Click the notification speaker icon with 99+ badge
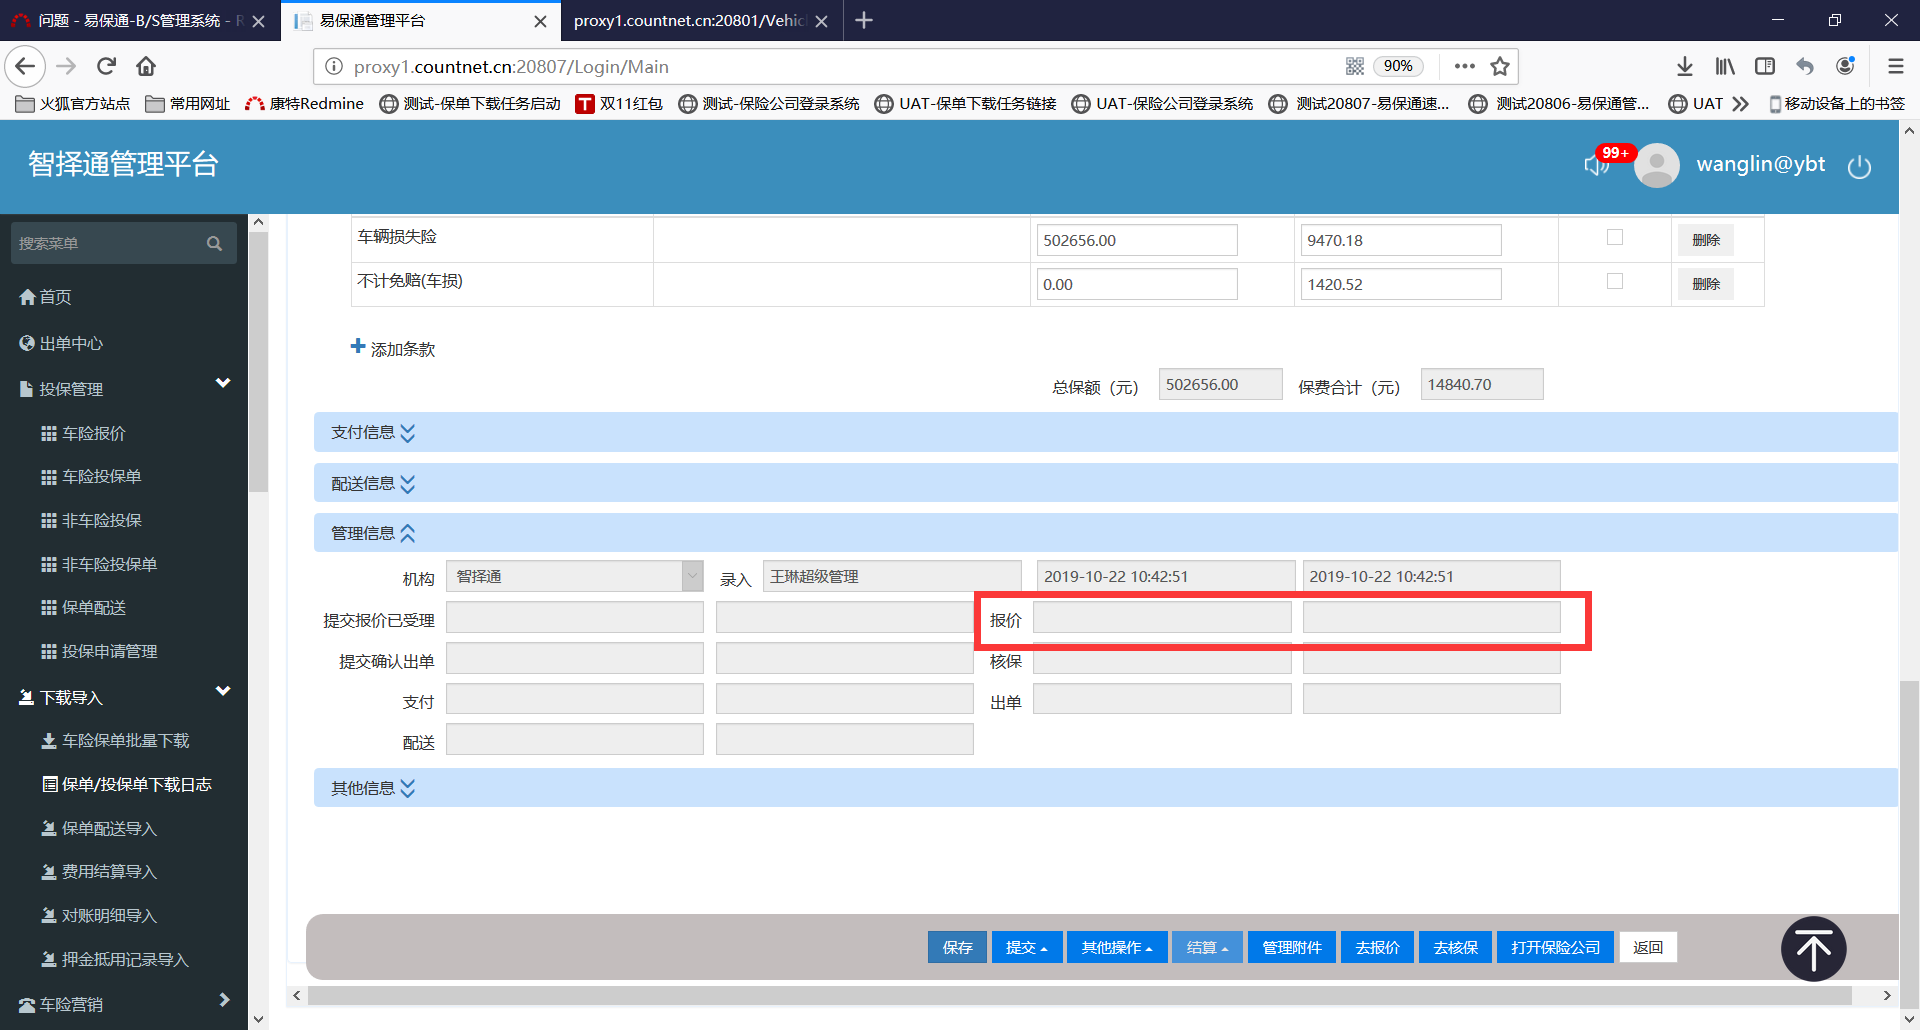The image size is (1920, 1030). pyautogui.click(x=1597, y=164)
